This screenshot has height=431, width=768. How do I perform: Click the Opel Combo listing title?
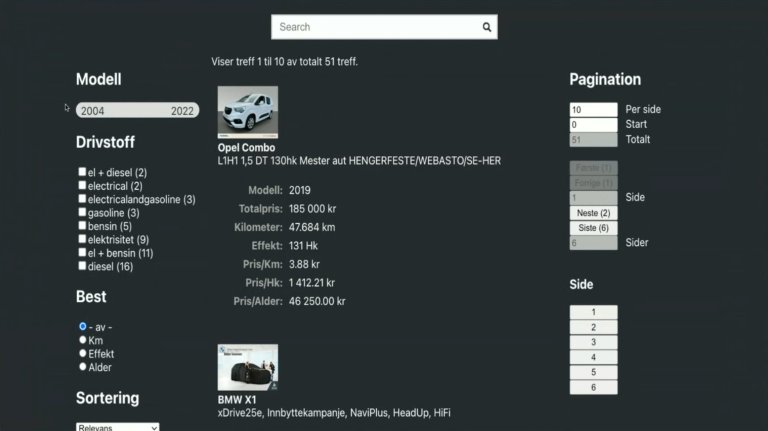[246, 147]
